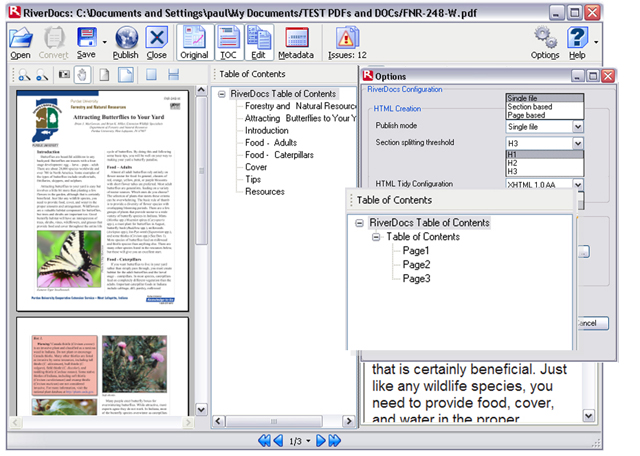Close the document with the X Close icon
This screenshot has width=640, height=456.
pos(157,43)
